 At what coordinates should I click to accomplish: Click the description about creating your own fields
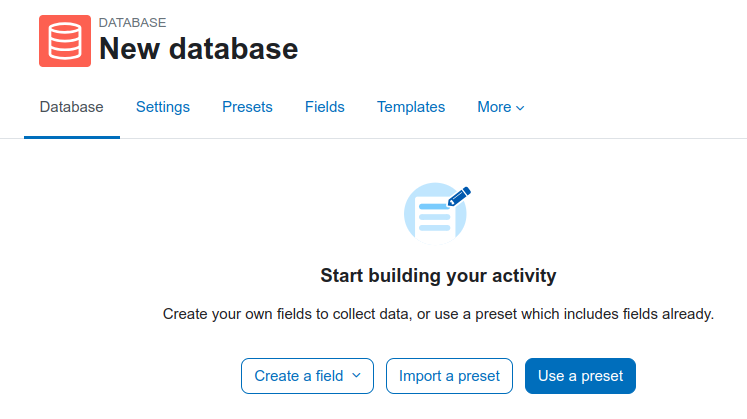(438, 314)
